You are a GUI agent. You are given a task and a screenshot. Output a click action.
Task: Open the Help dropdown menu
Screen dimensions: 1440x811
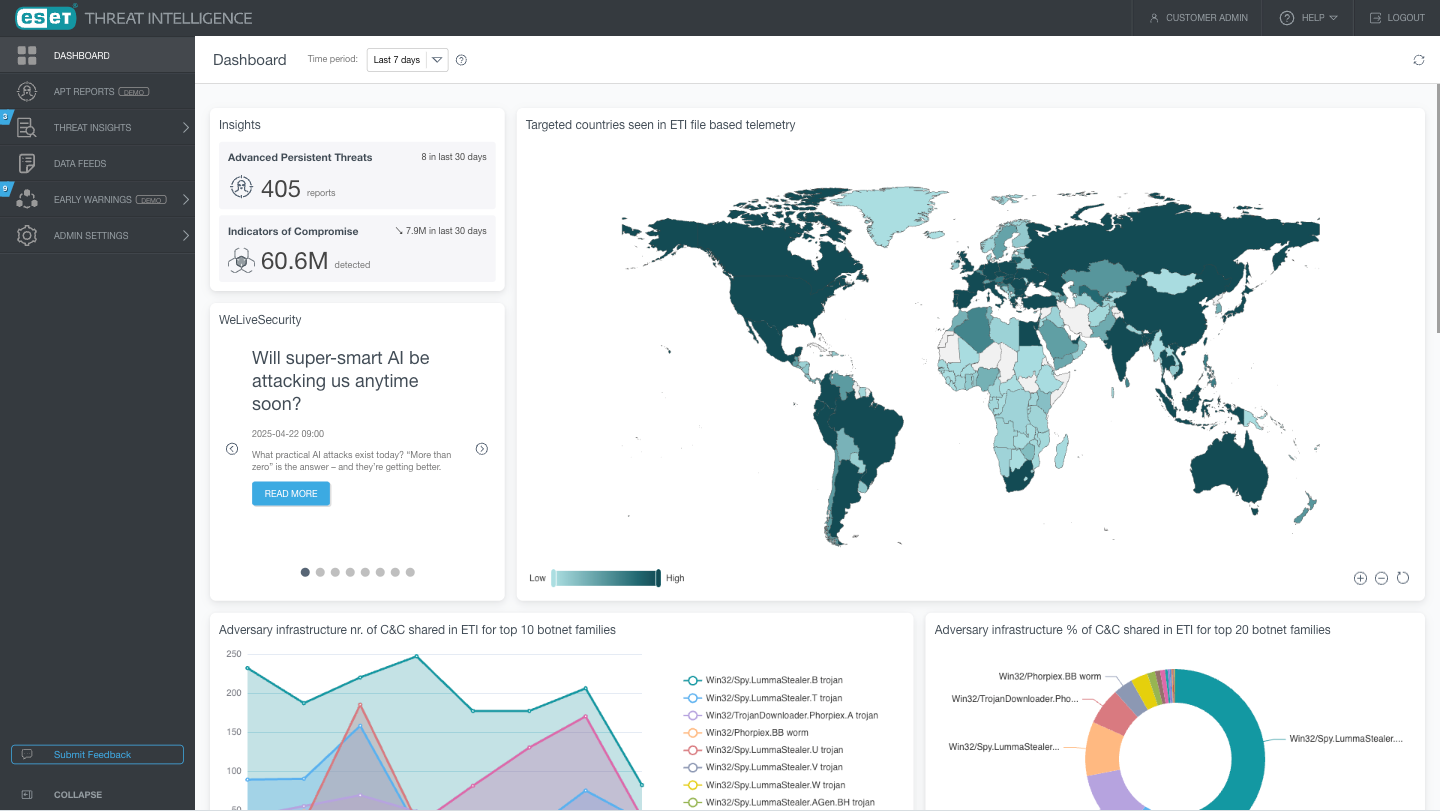coord(1308,18)
